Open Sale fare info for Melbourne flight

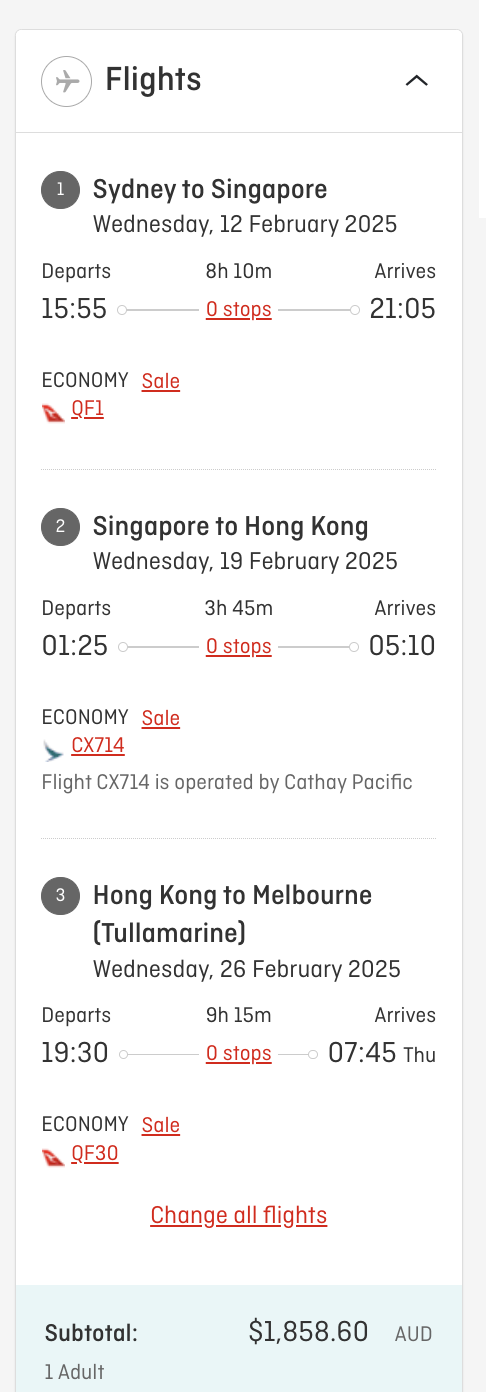pyautogui.click(x=161, y=1125)
